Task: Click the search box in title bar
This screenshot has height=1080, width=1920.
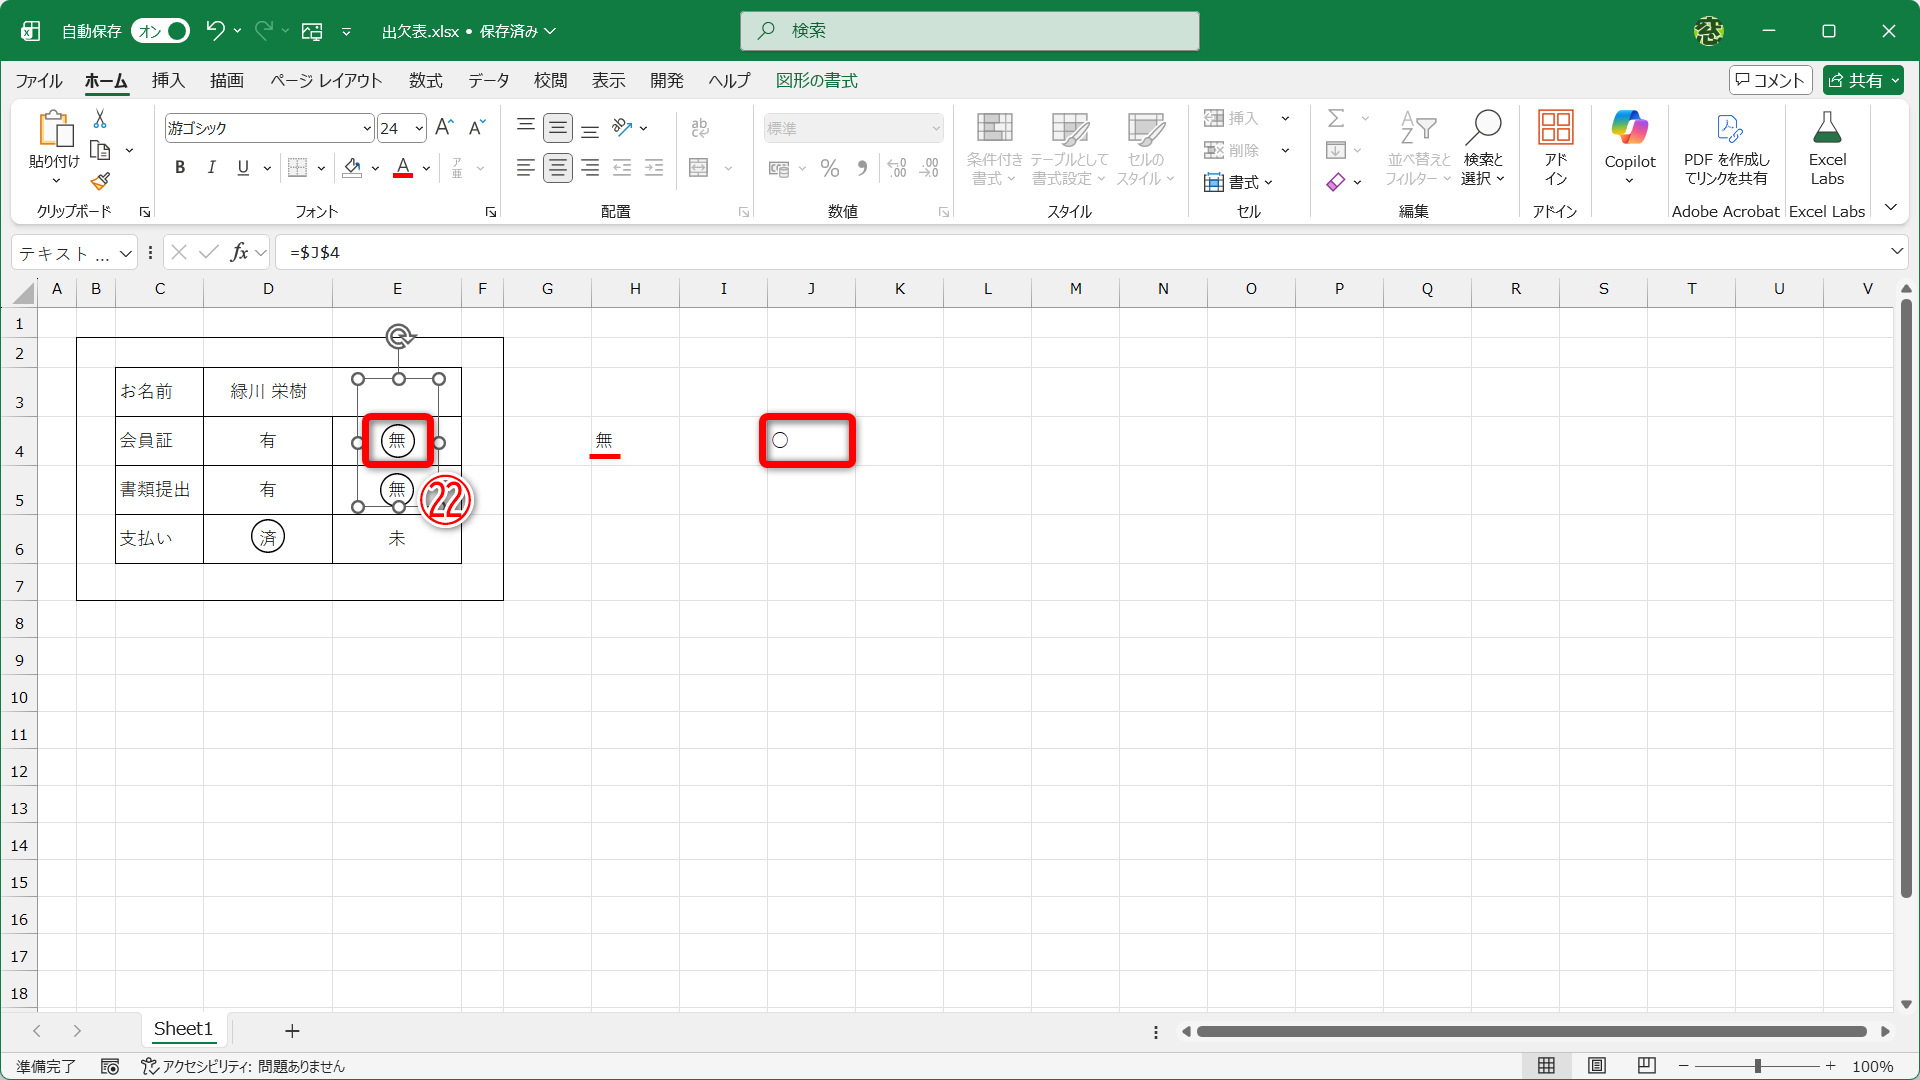Action: (969, 31)
